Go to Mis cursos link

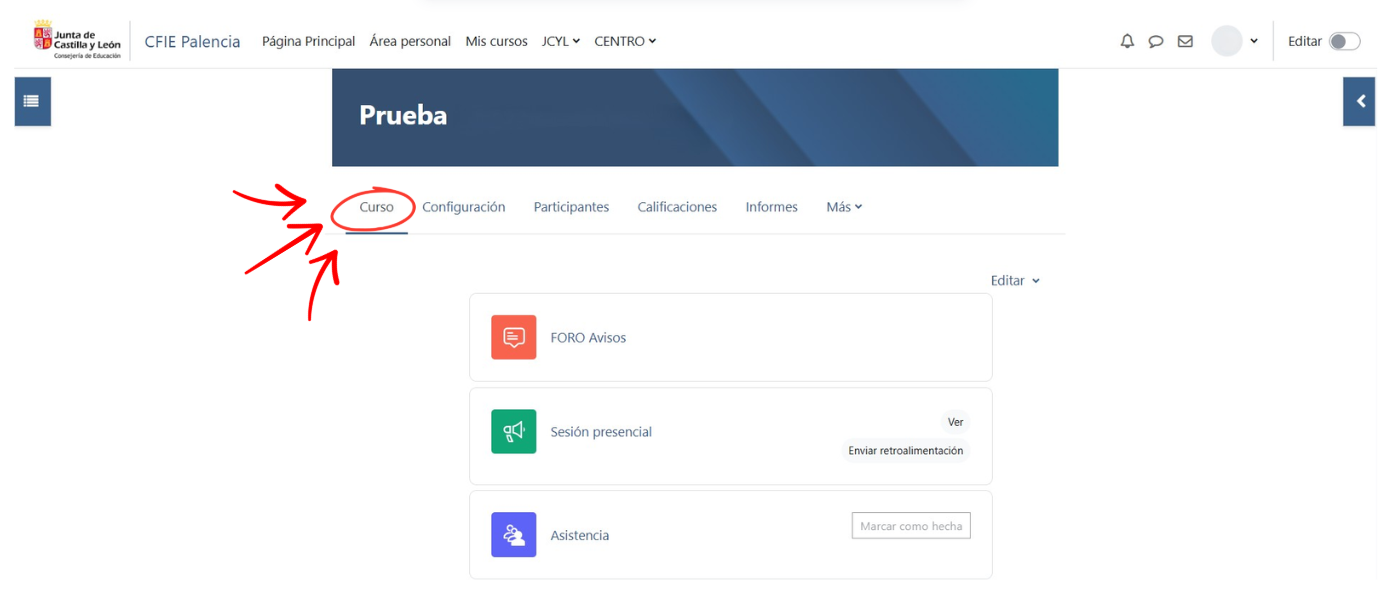(496, 41)
